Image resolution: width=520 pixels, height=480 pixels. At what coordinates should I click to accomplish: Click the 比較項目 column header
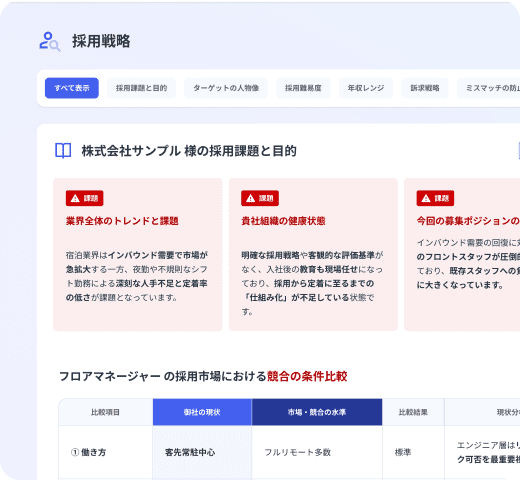tap(105, 412)
